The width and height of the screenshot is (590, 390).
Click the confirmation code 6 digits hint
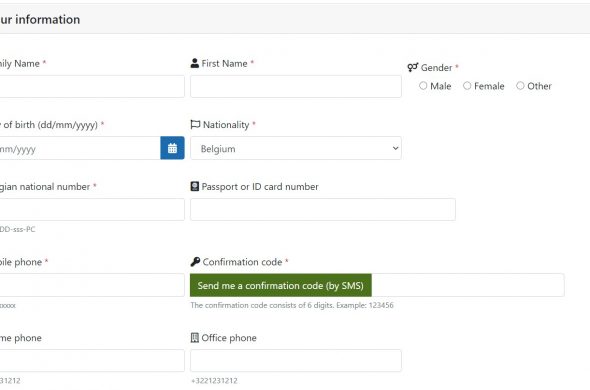coord(292,305)
